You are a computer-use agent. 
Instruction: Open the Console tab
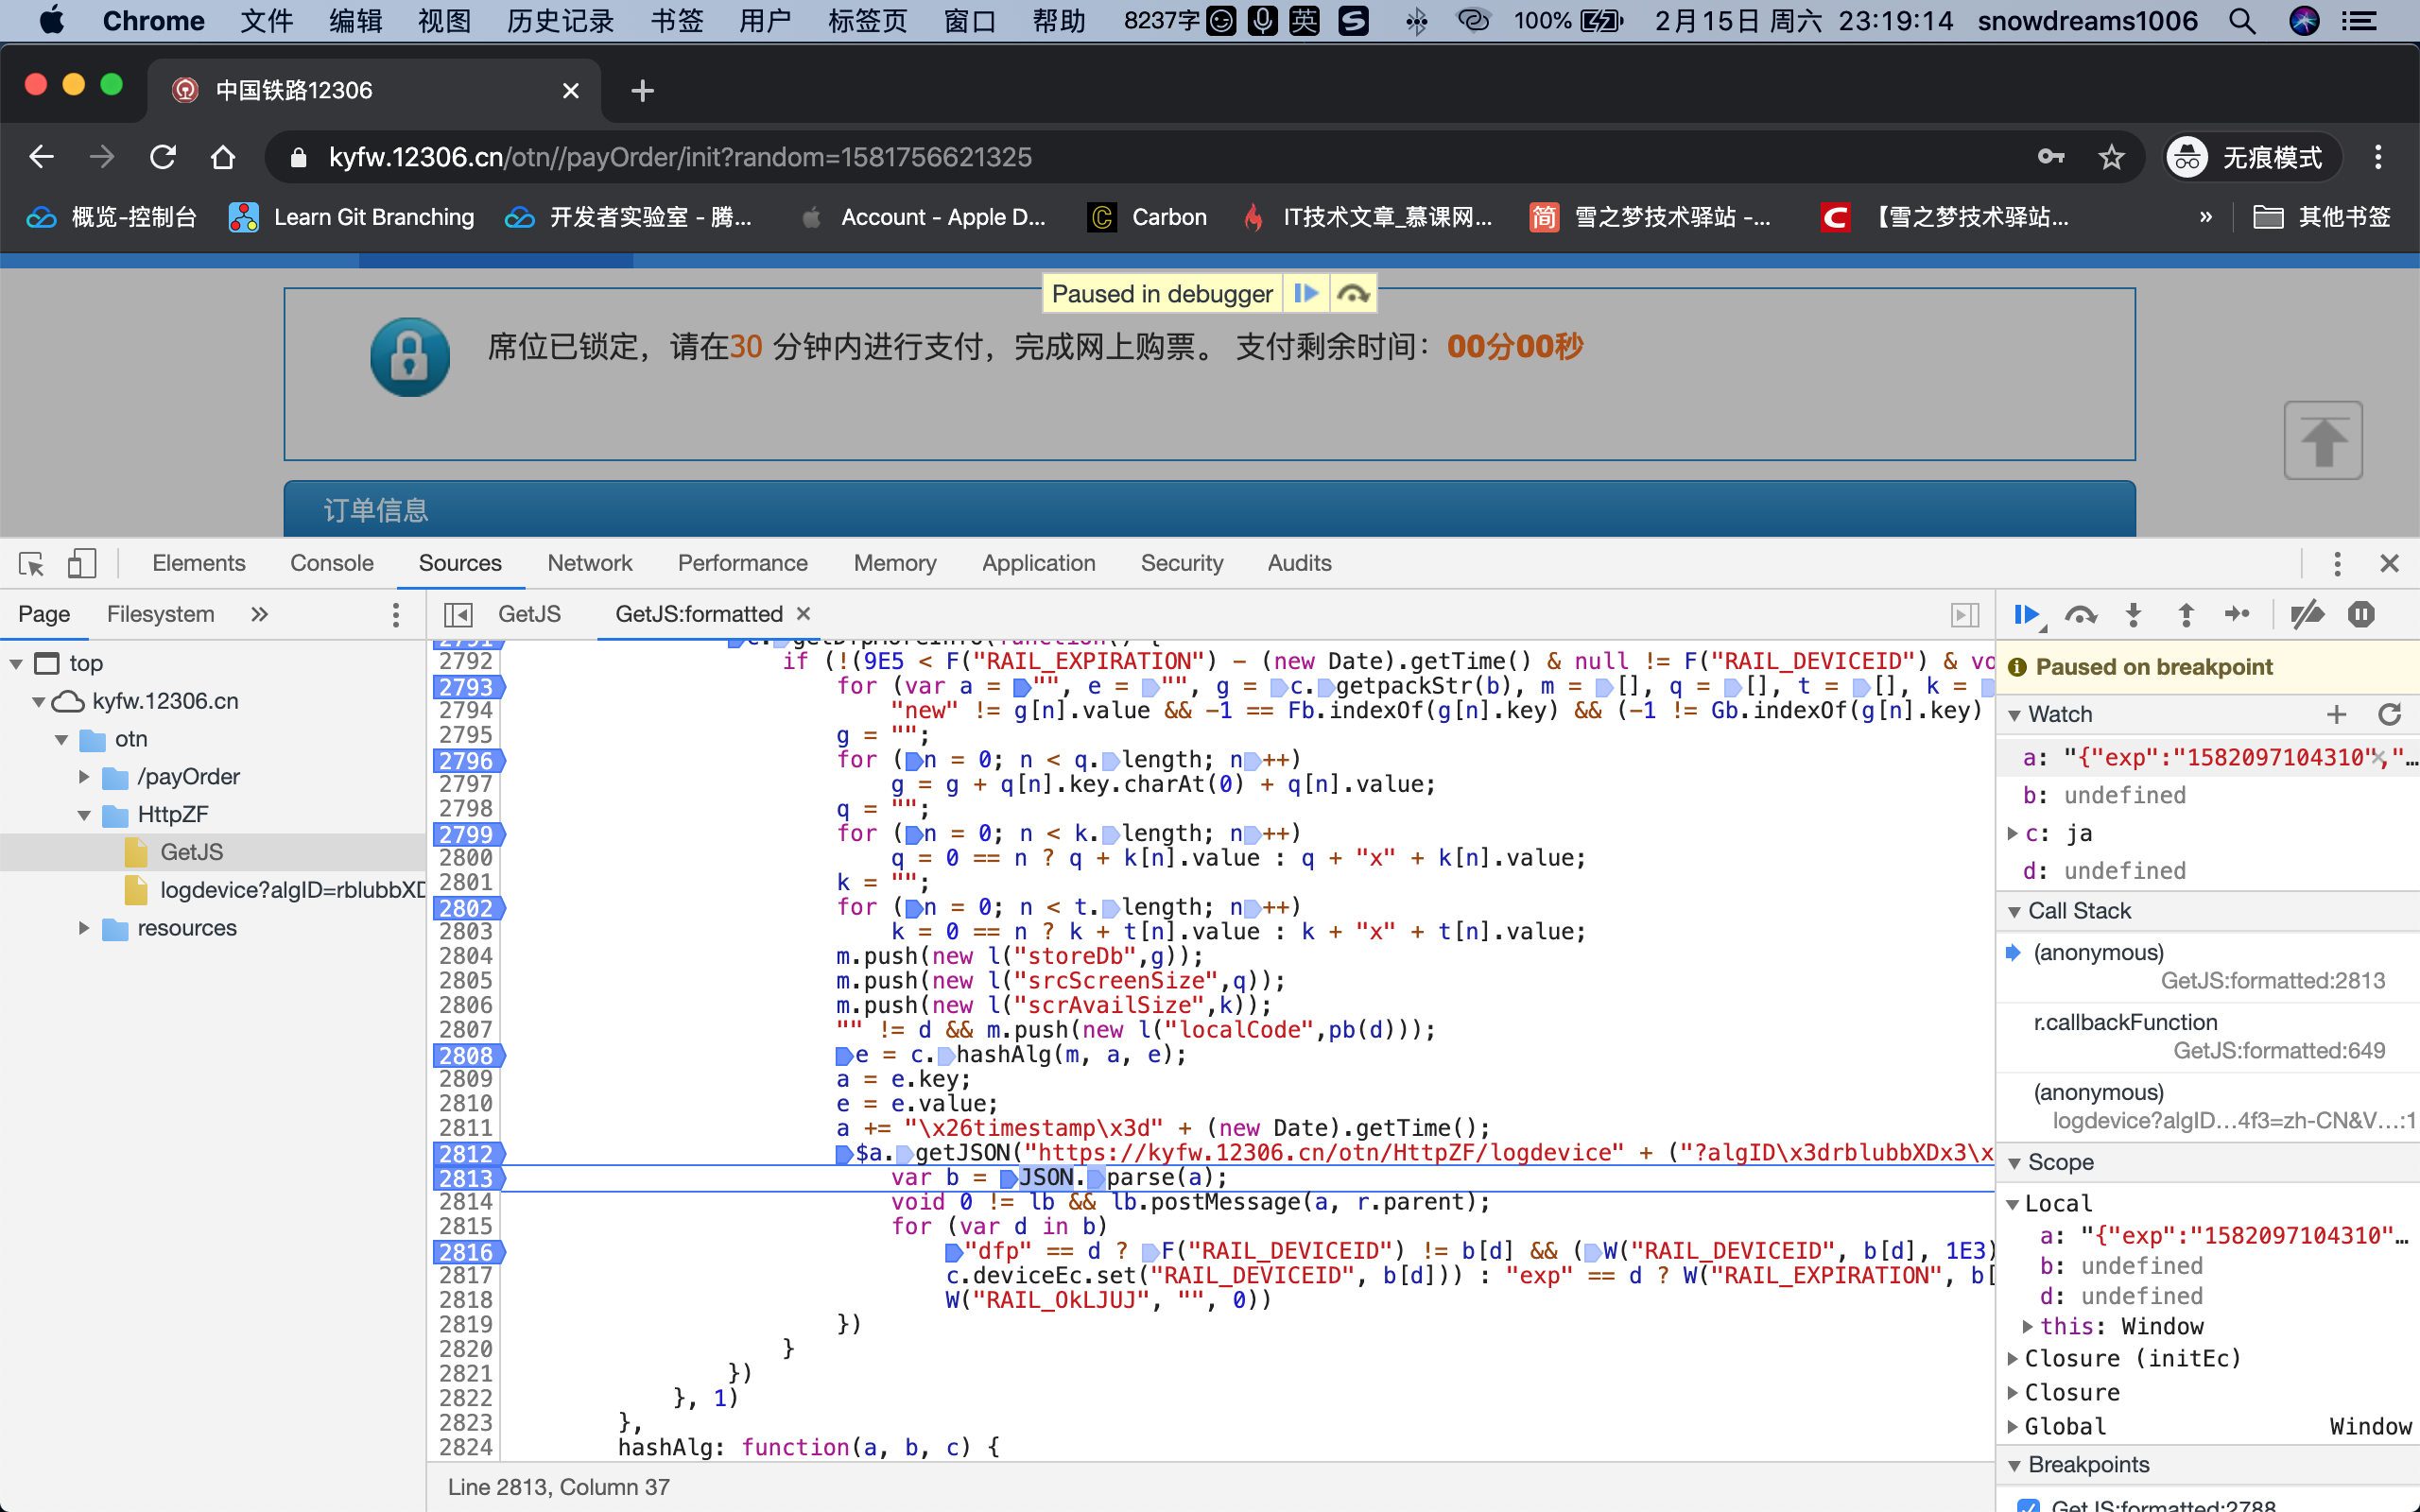pyautogui.click(x=331, y=563)
